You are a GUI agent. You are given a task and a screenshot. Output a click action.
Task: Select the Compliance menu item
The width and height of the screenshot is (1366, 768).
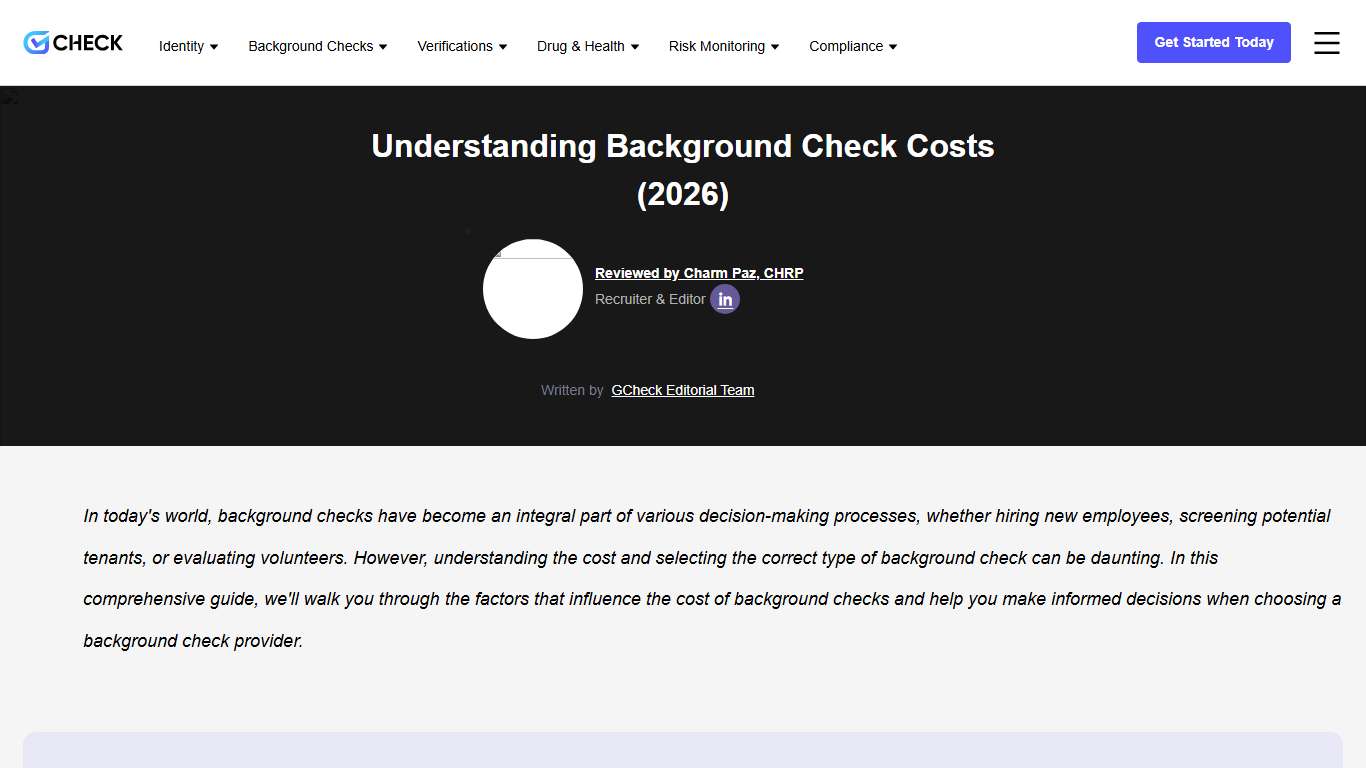846,46
